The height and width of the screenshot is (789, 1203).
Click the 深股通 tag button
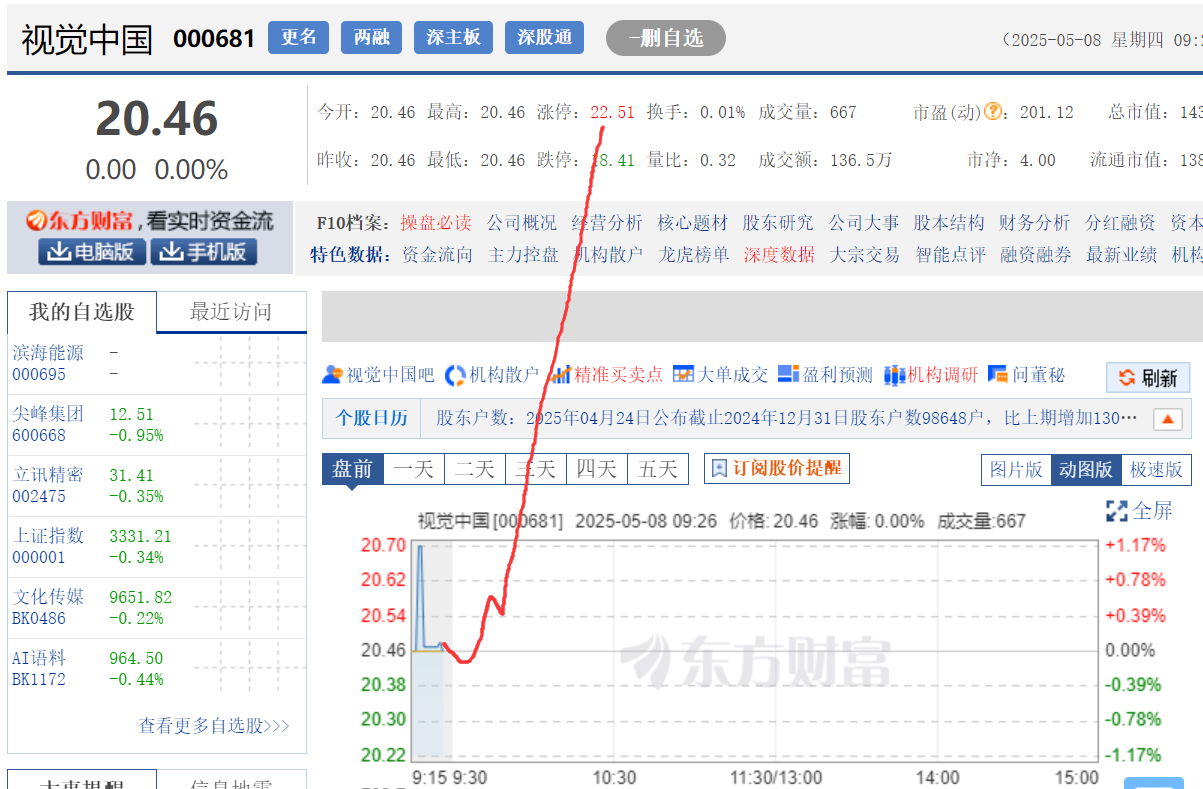[x=544, y=37]
